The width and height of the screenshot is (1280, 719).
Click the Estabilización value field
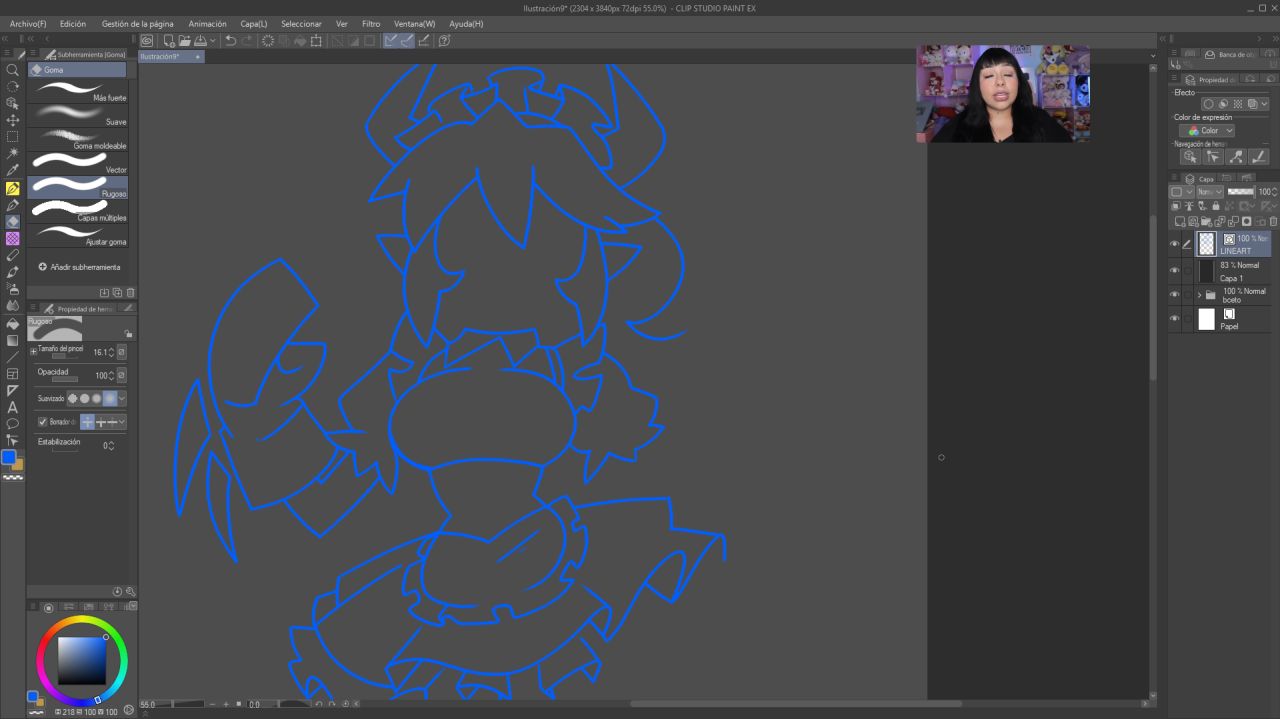coord(104,445)
